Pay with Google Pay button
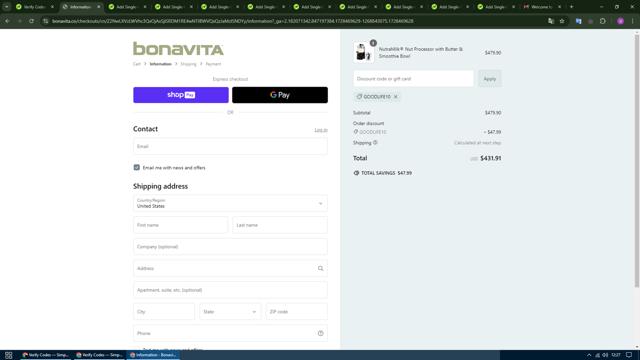The width and height of the screenshot is (640, 360). (280, 95)
